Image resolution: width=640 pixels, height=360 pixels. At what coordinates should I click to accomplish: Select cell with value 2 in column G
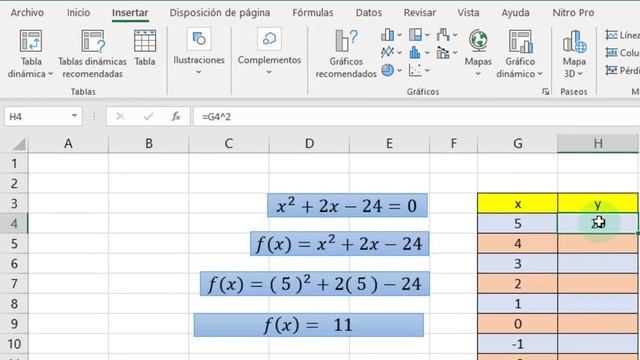[x=518, y=284]
